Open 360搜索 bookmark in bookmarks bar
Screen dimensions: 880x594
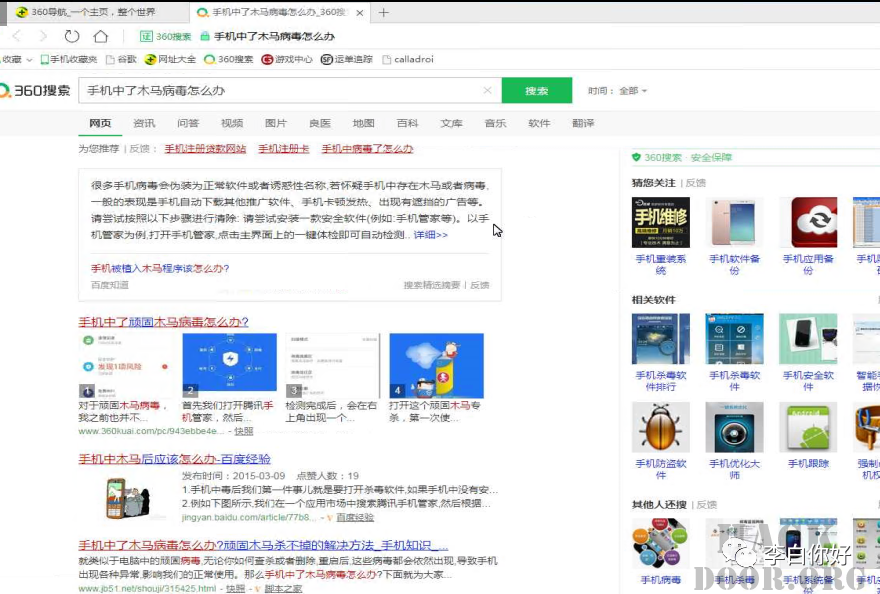pyautogui.click(x=228, y=59)
